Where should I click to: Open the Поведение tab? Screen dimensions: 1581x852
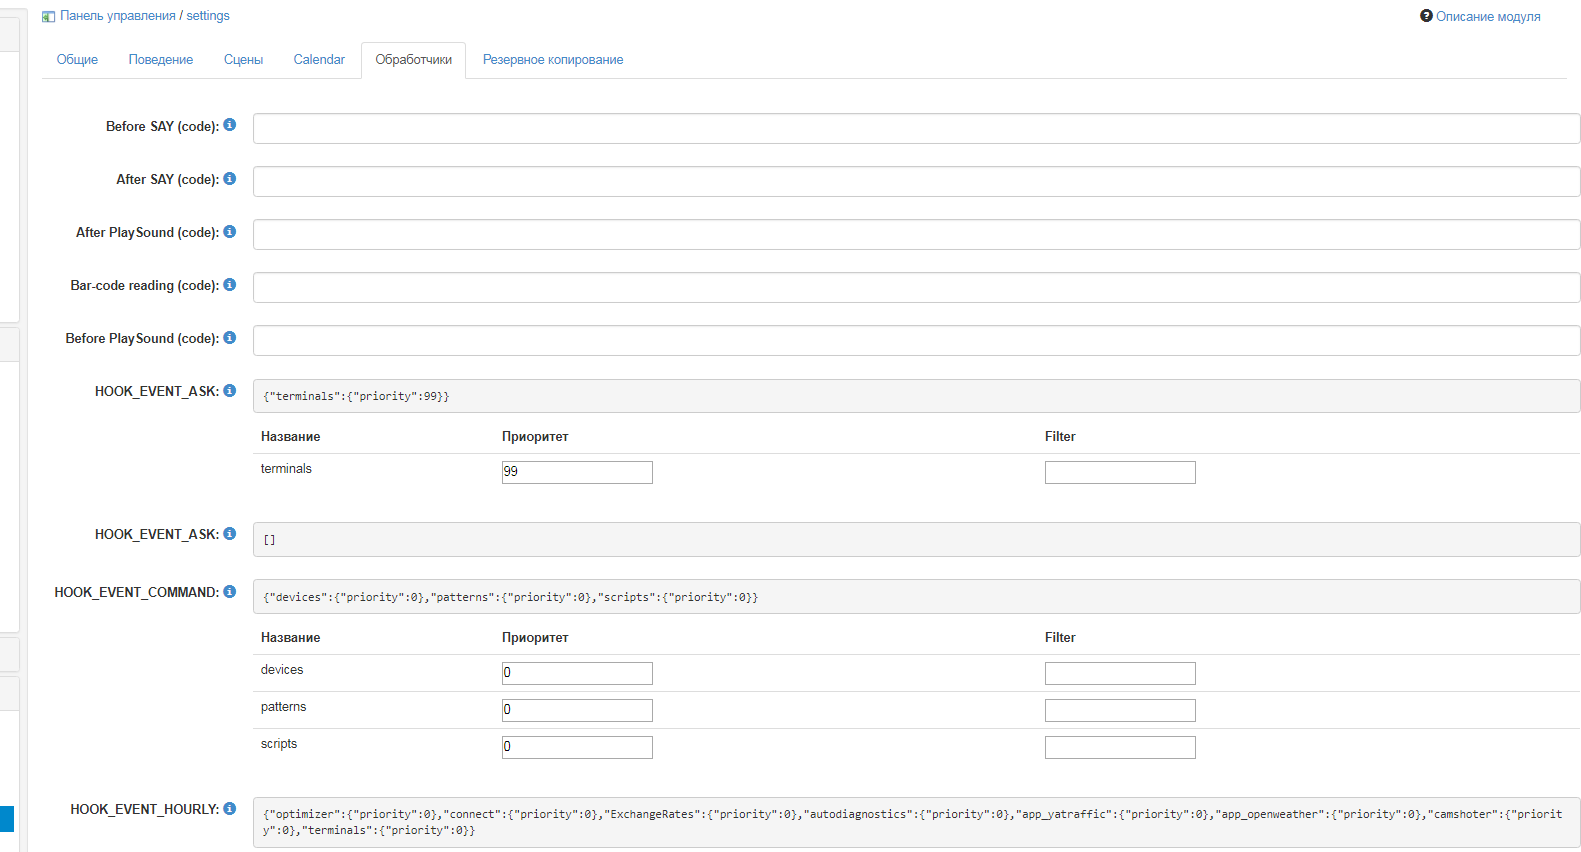(161, 60)
